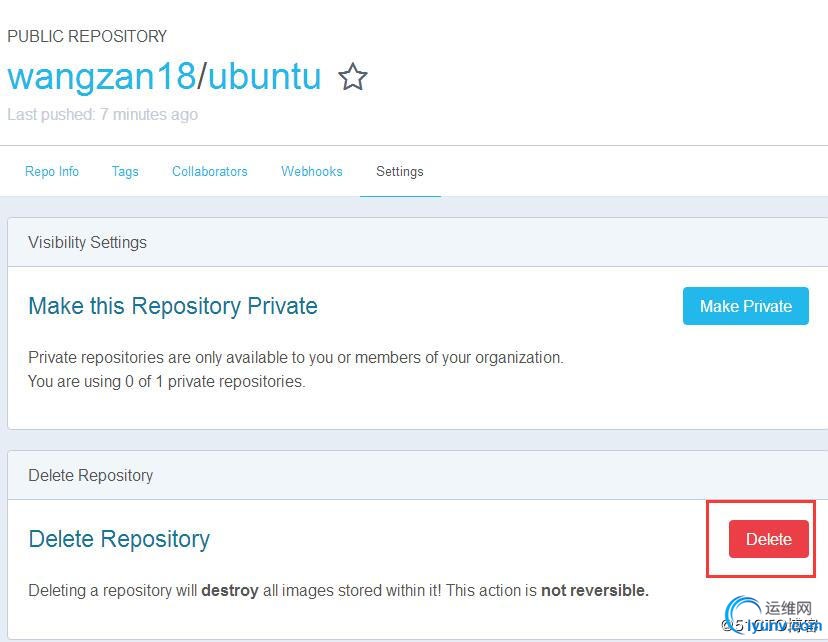Star the wangzan18/ubuntu repository
Image resolution: width=828 pixels, height=642 pixels.
click(x=353, y=77)
